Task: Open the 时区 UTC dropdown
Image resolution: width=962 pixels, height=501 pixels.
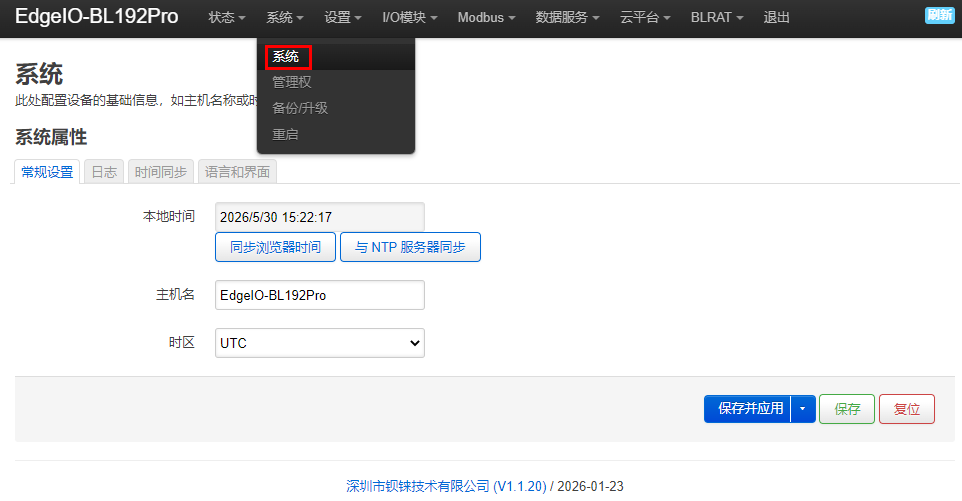Action: click(320, 343)
